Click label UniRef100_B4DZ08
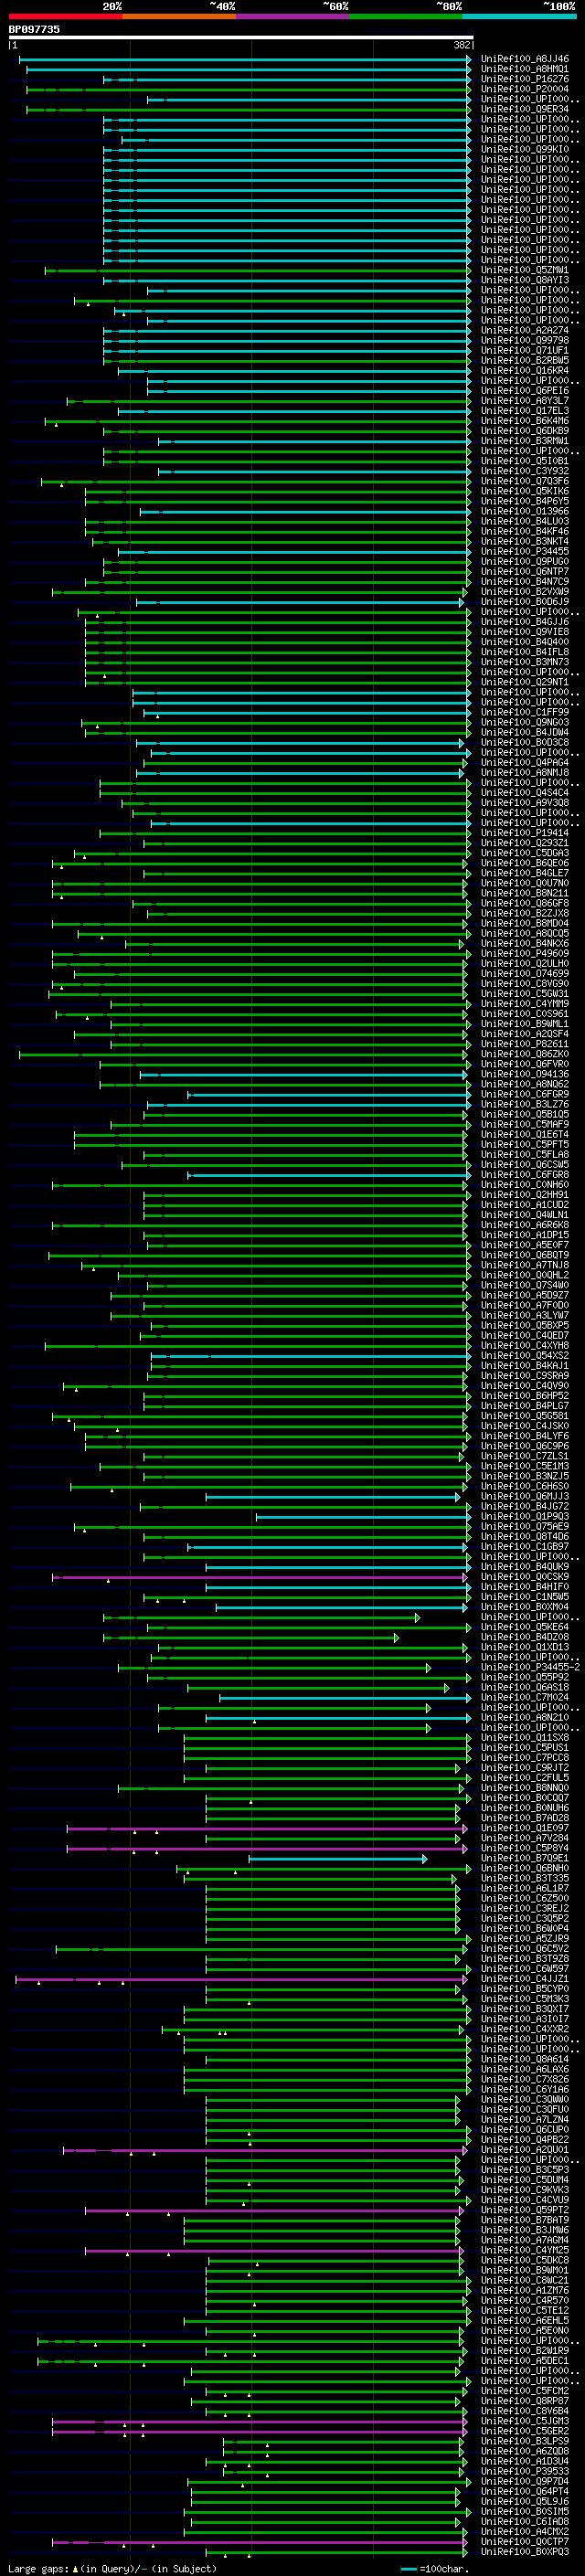585x2576 pixels. pyautogui.click(x=525, y=1637)
